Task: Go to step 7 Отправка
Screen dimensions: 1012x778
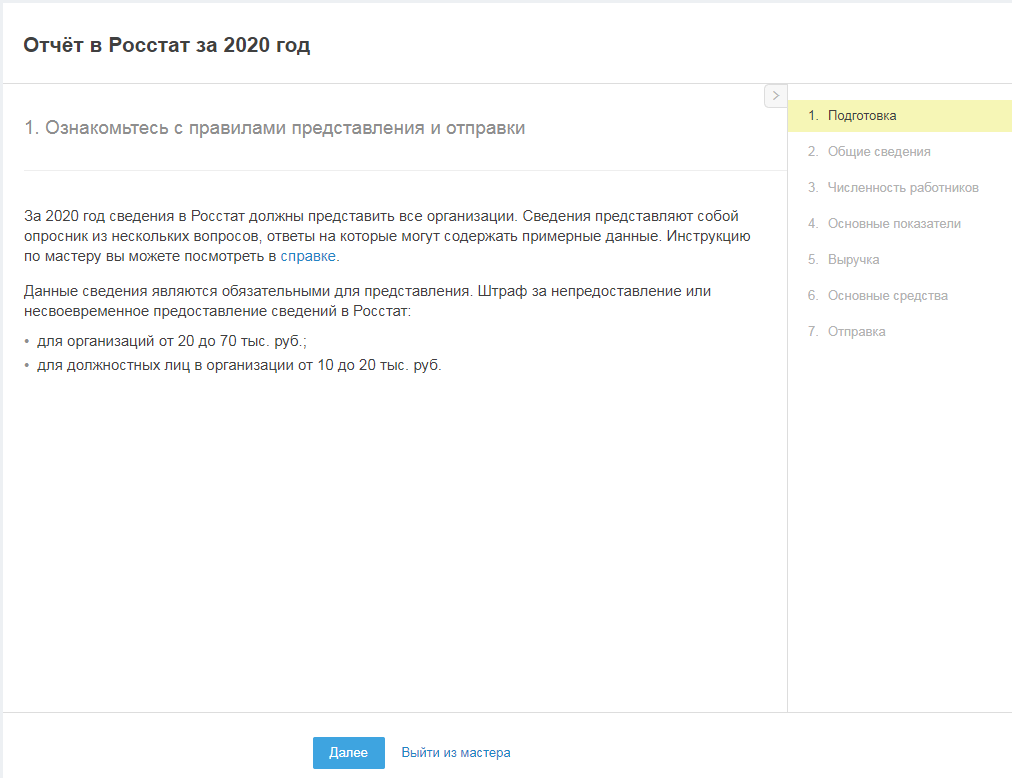Action: coord(856,332)
